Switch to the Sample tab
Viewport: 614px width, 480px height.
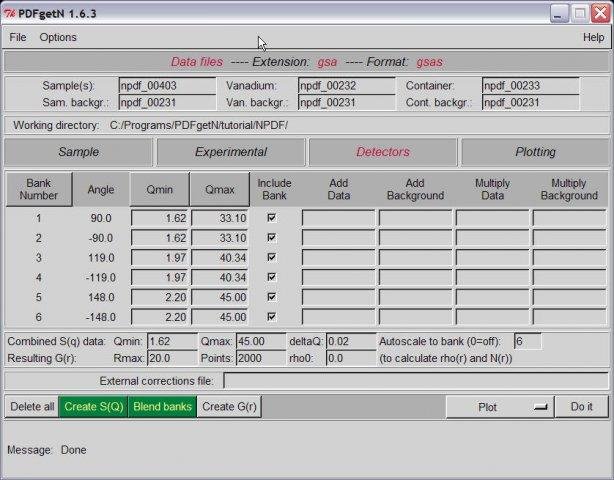(x=78, y=152)
